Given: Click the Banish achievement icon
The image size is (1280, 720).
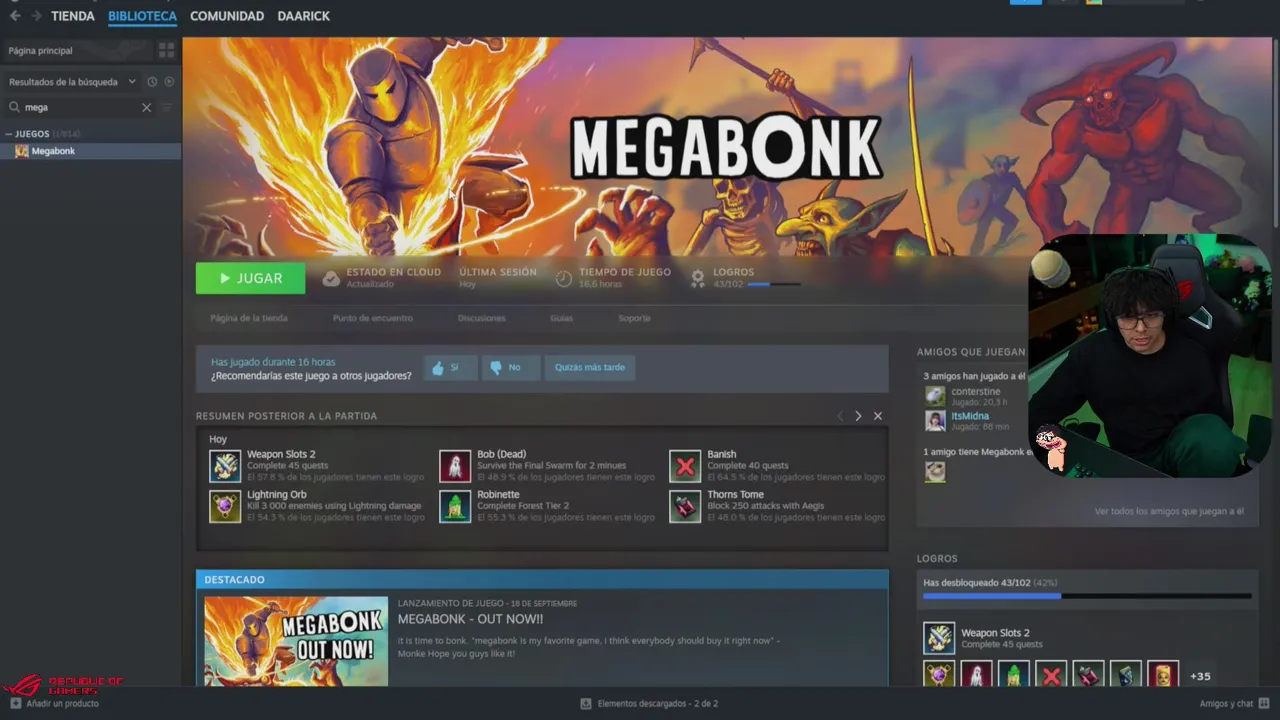Looking at the screenshot, I should 685,466.
